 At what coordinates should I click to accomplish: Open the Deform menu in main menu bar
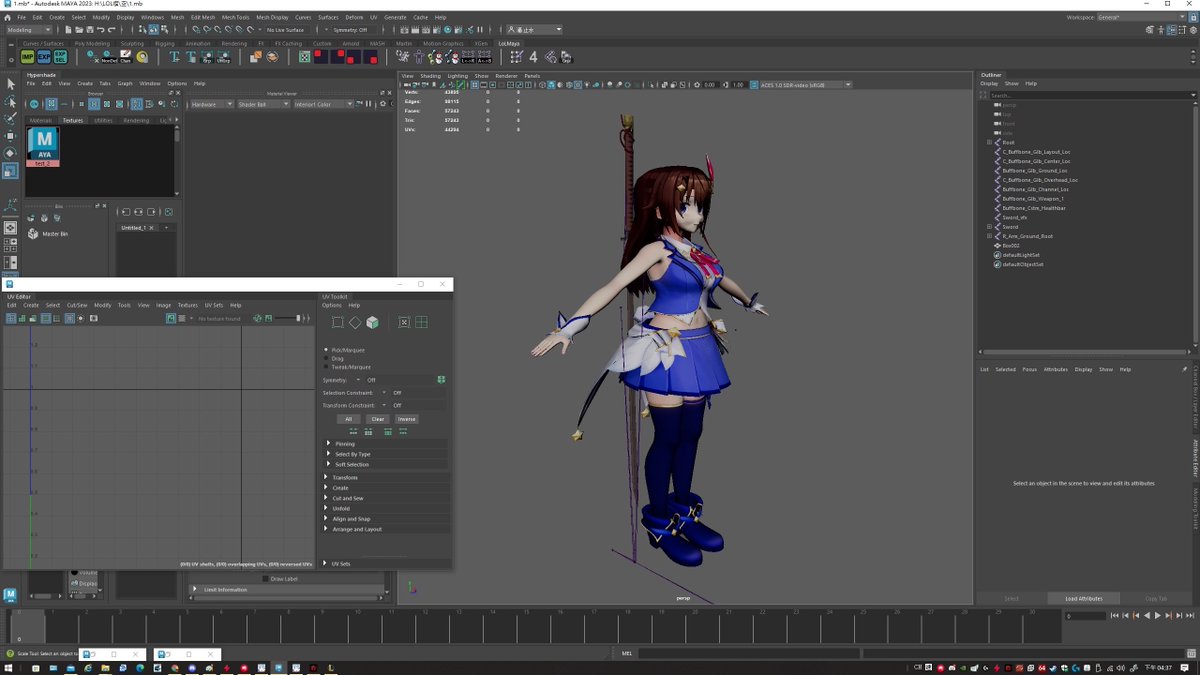[354, 17]
